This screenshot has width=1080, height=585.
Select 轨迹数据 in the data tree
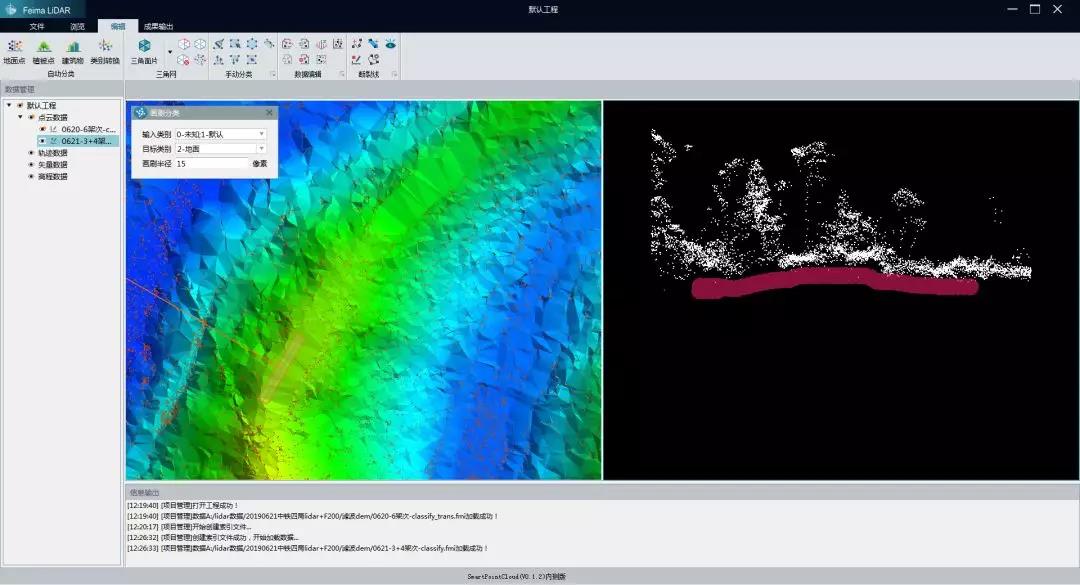(52, 153)
